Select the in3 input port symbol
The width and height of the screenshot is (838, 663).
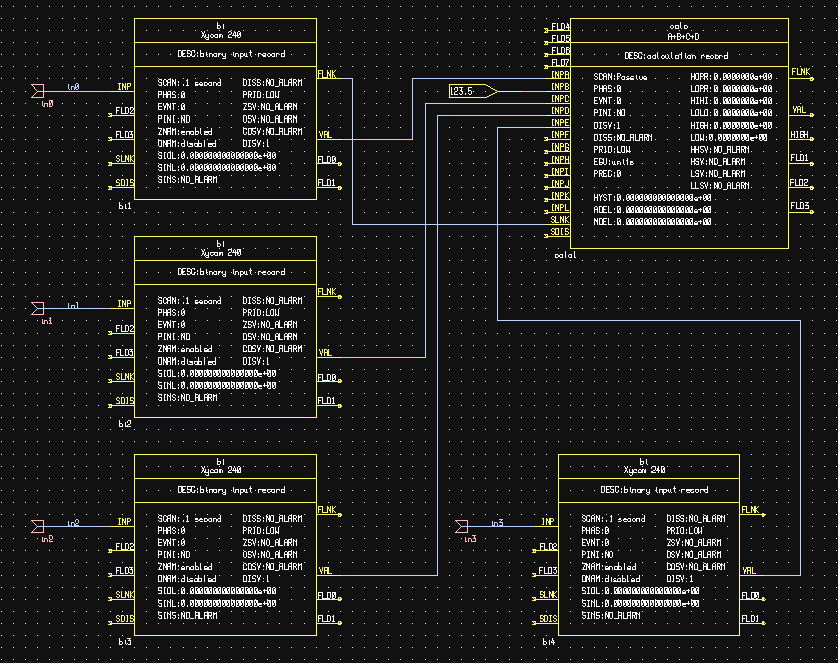pos(462,527)
